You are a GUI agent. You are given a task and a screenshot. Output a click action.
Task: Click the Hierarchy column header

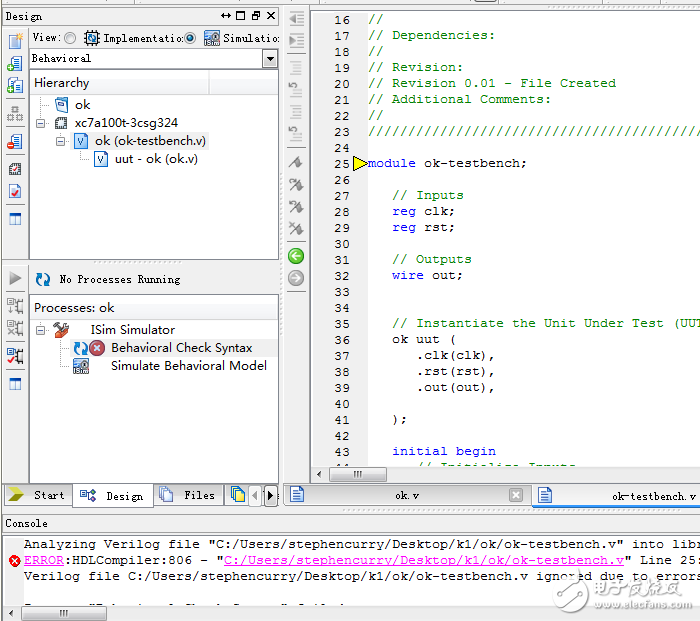click(x=120, y=83)
